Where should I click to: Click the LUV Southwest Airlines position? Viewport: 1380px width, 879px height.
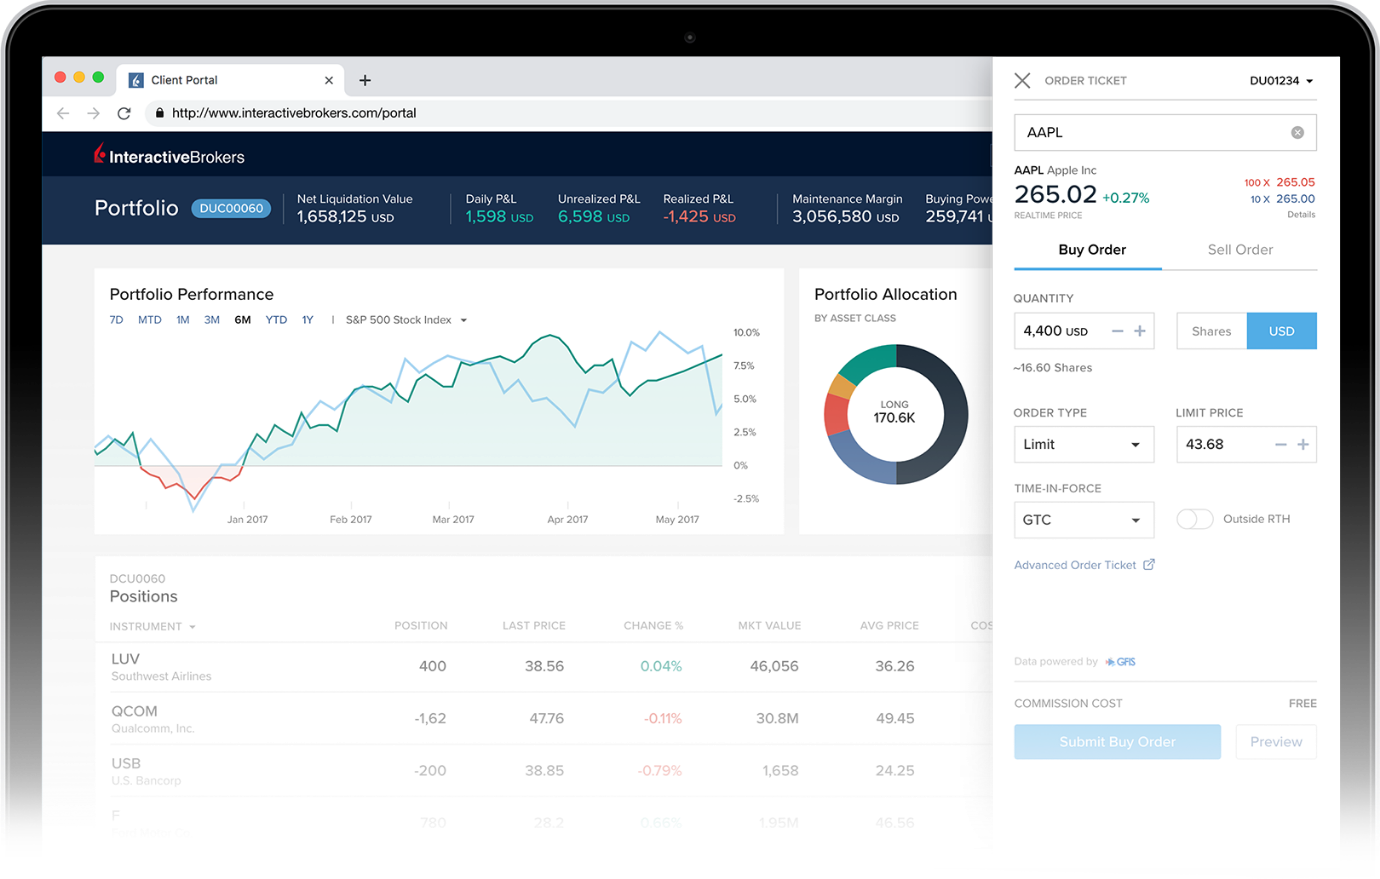[161, 666]
